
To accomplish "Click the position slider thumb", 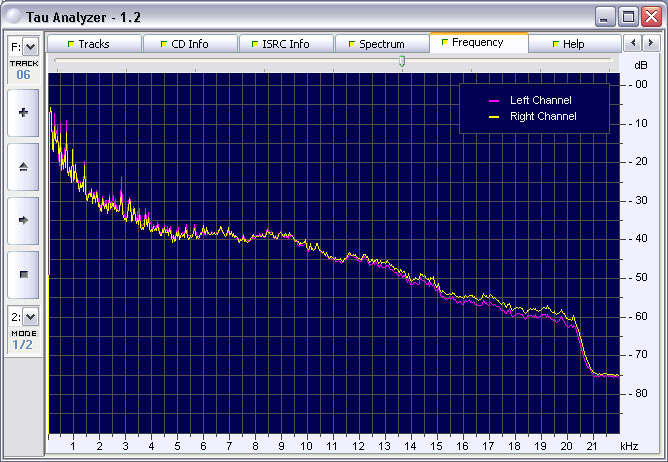I will point(402,61).
